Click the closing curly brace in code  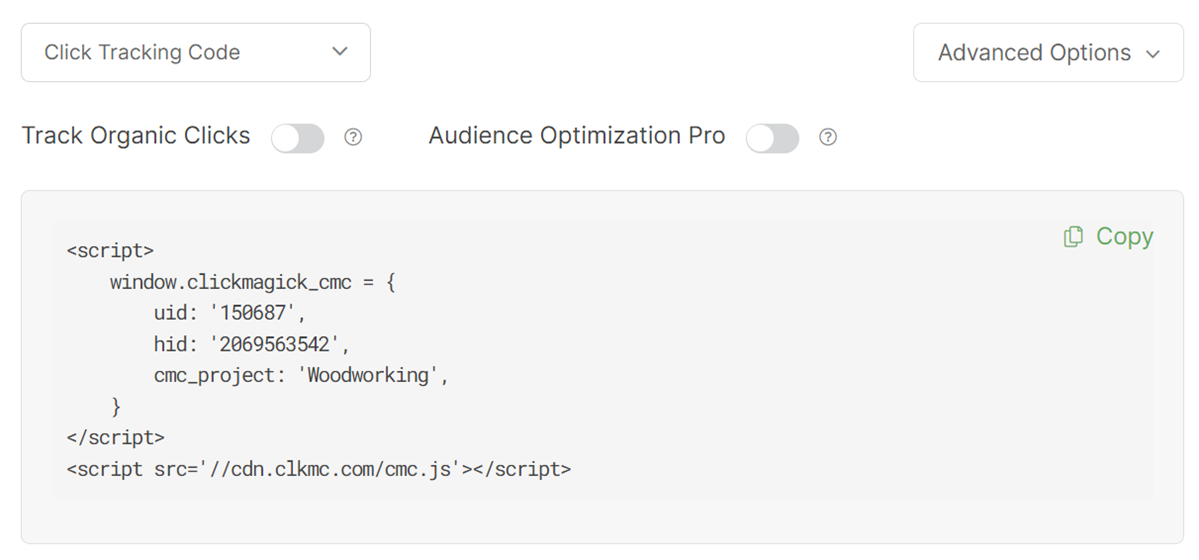(x=116, y=406)
